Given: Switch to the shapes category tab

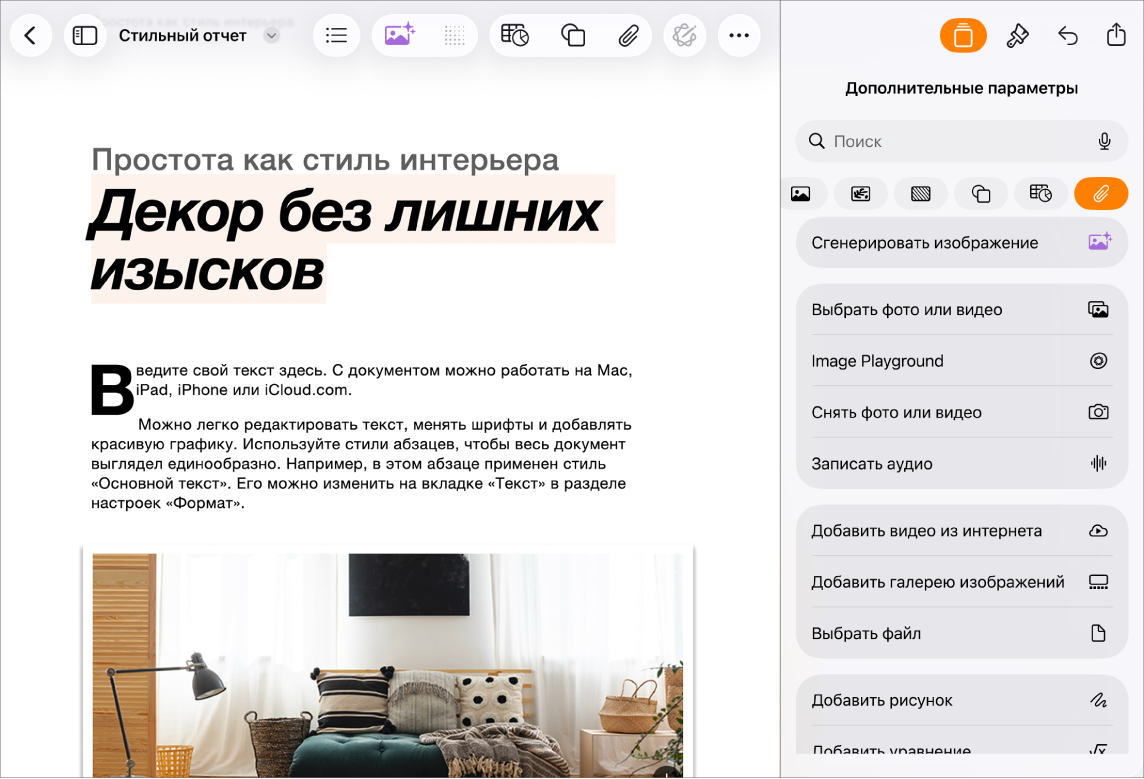Looking at the screenshot, I should click(x=981, y=193).
